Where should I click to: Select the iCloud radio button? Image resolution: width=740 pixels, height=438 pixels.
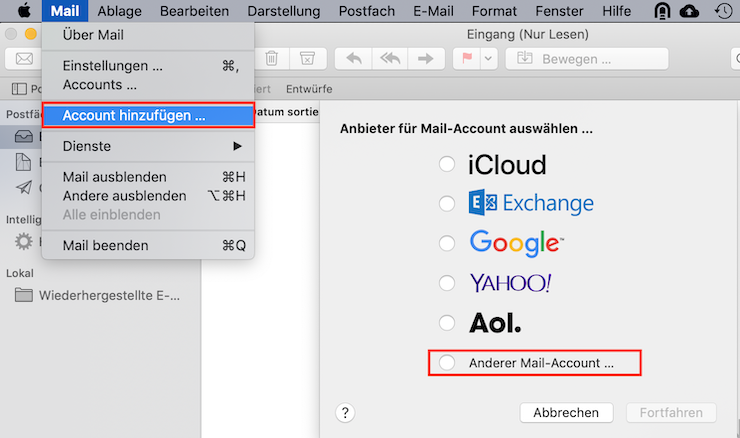447,164
